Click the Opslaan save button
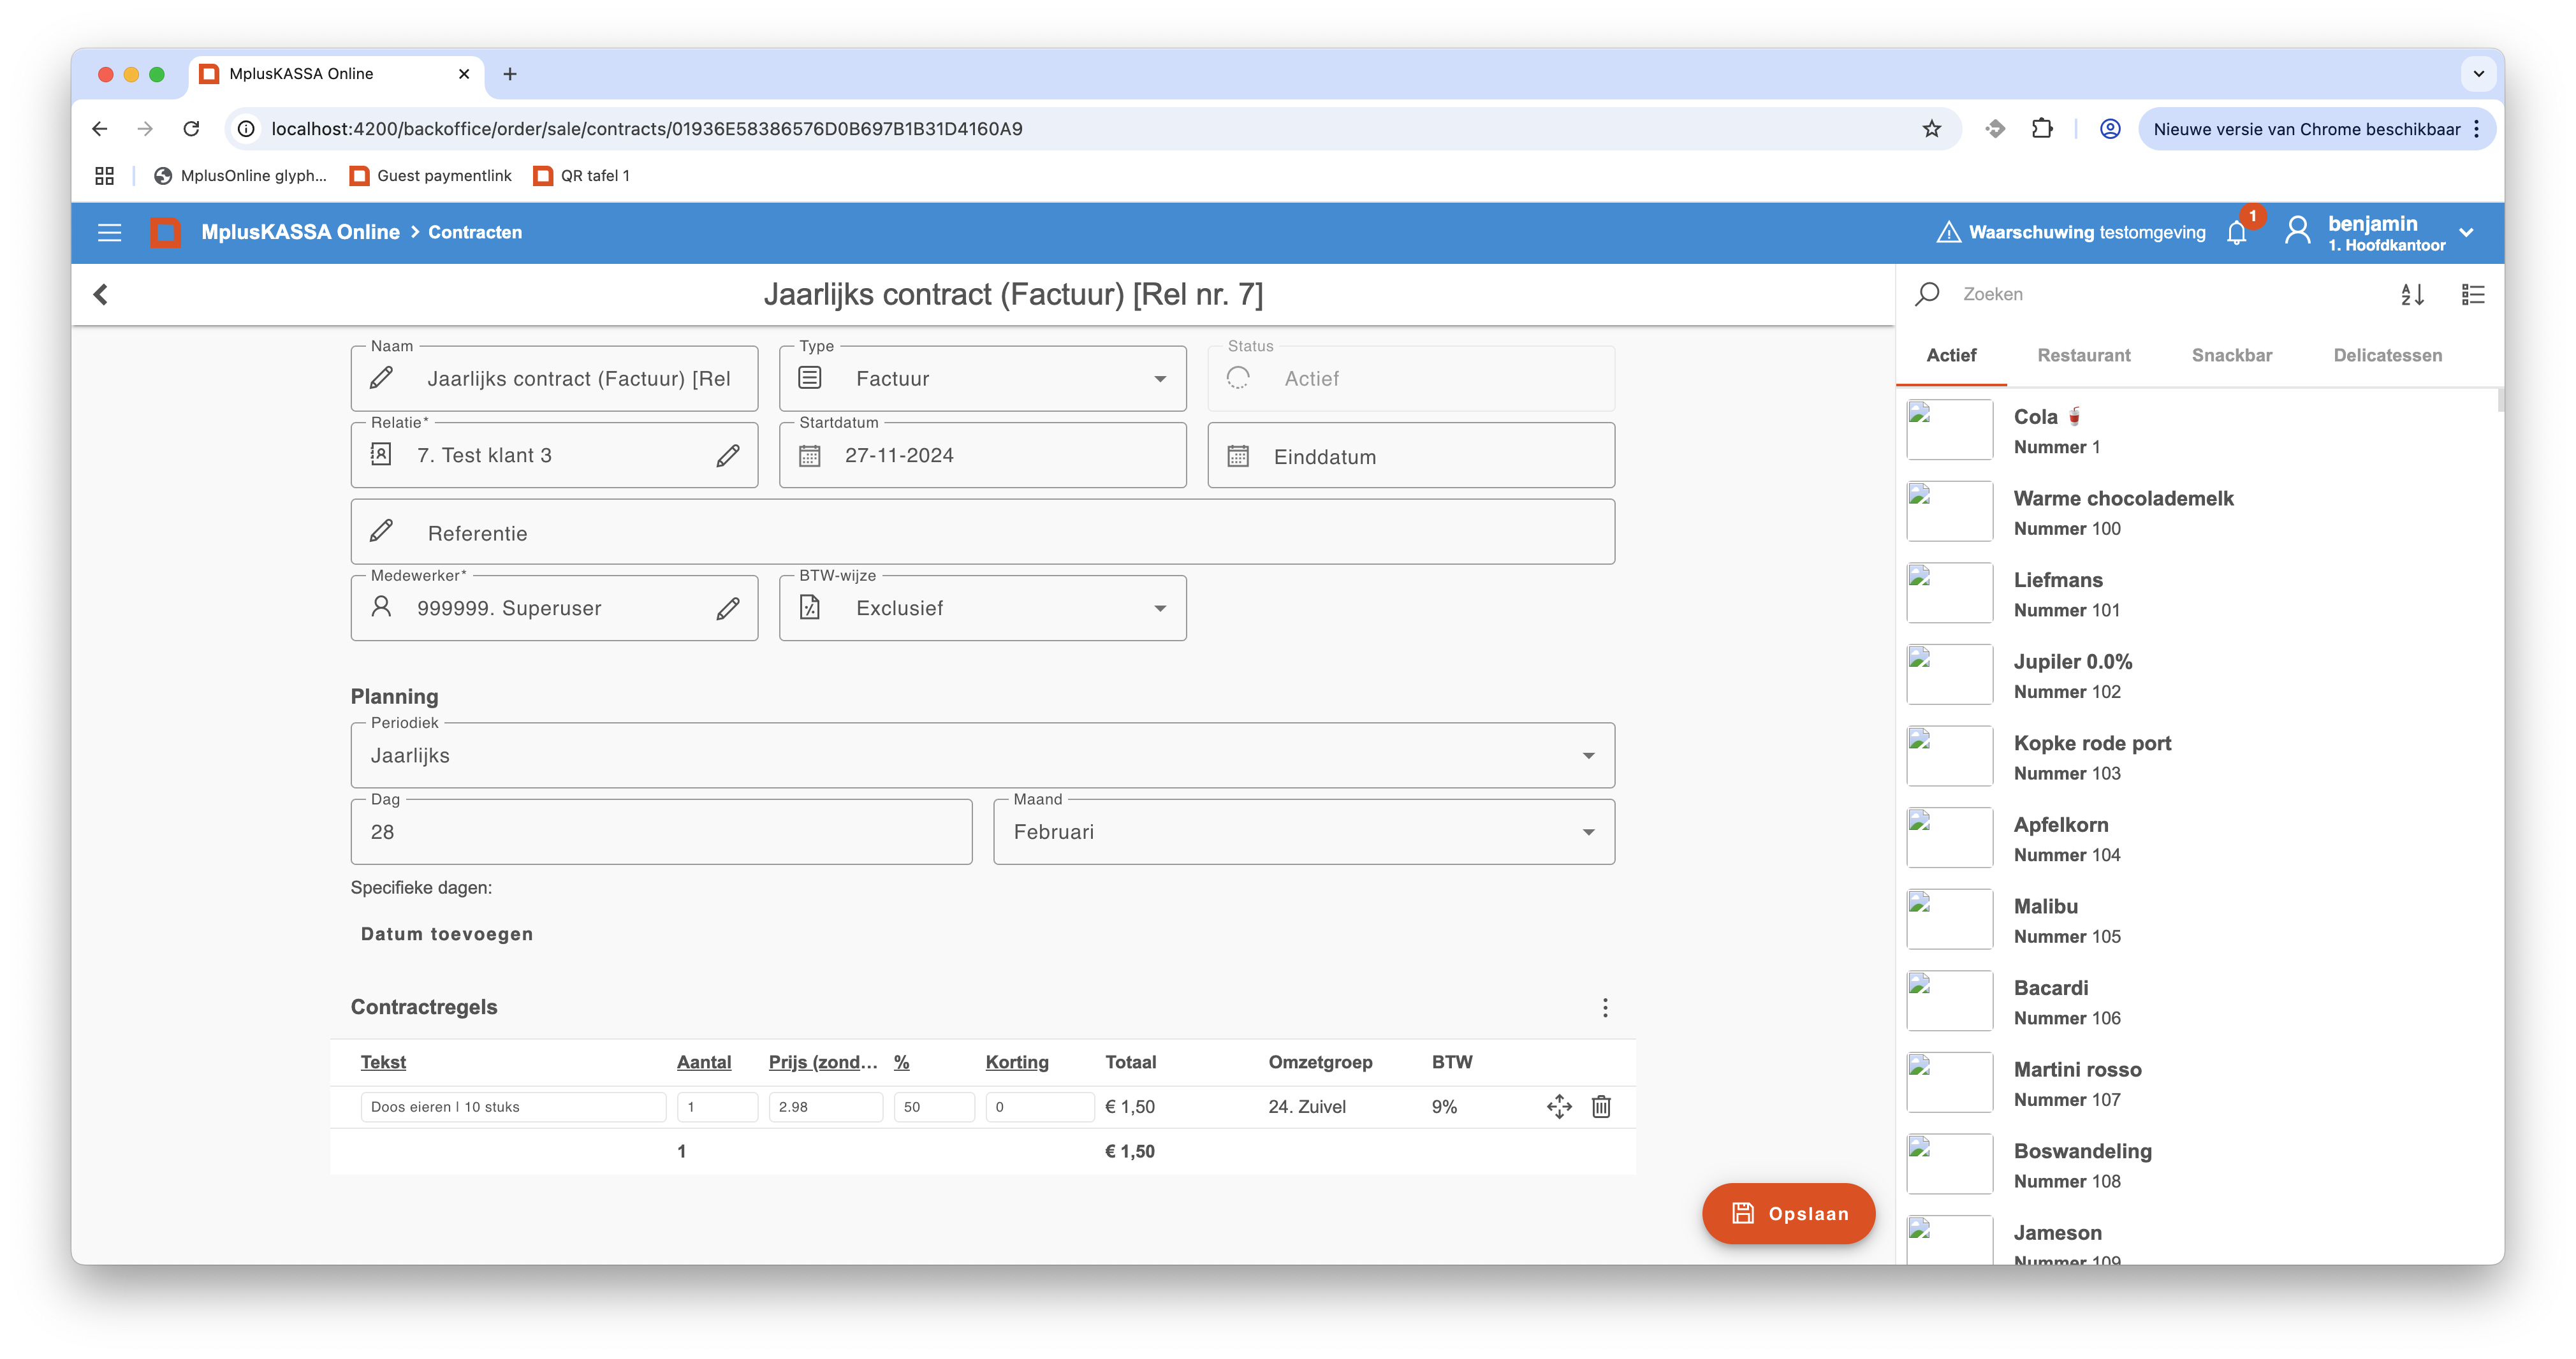The width and height of the screenshot is (2576, 1359). pos(1789,1214)
